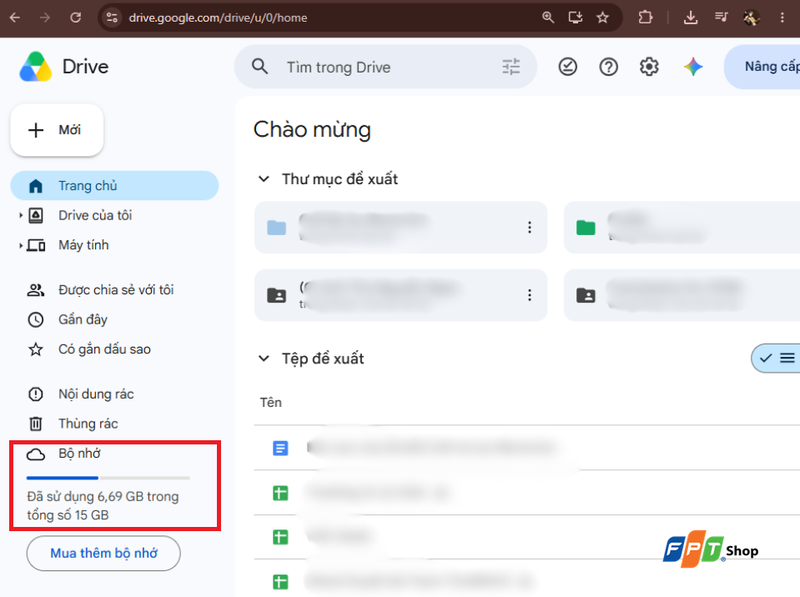This screenshot has height=597, width=800.
Task: Open the browser extensions puzzle icon
Action: (x=645, y=18)
